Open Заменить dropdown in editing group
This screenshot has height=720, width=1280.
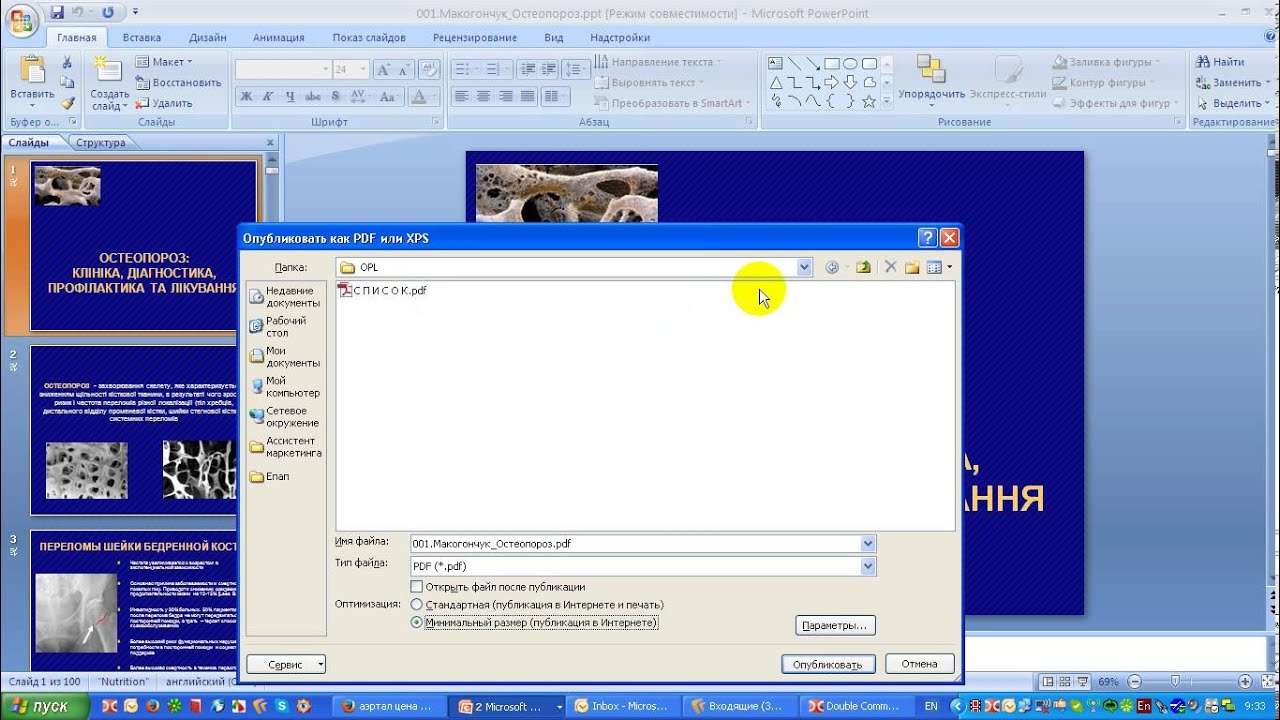(1235, 83)
